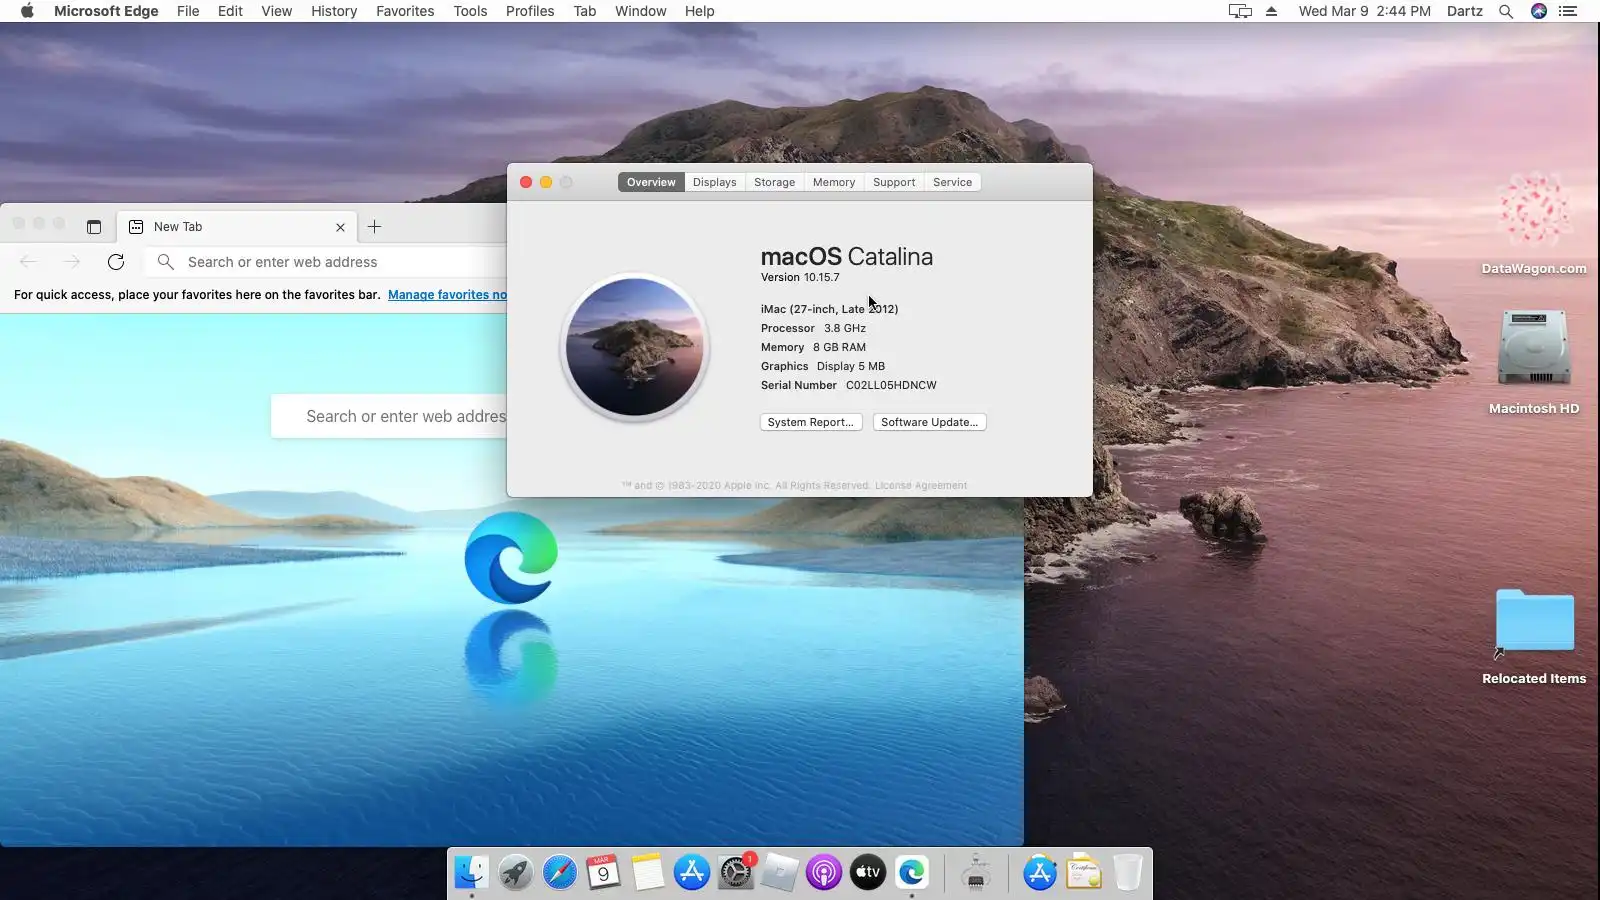Open the Edit menu
1600x900 pixels.
tap(230, 11)
